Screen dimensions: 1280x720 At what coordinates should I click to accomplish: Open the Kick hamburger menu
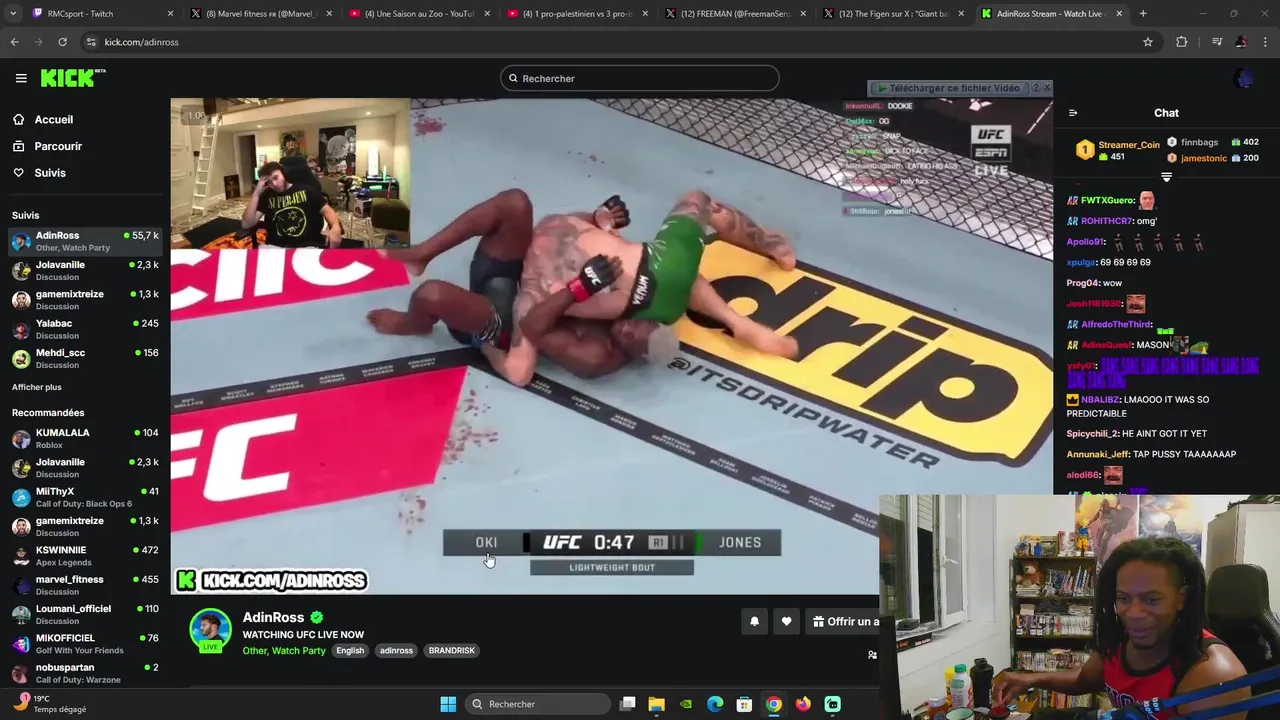[21, 78]
